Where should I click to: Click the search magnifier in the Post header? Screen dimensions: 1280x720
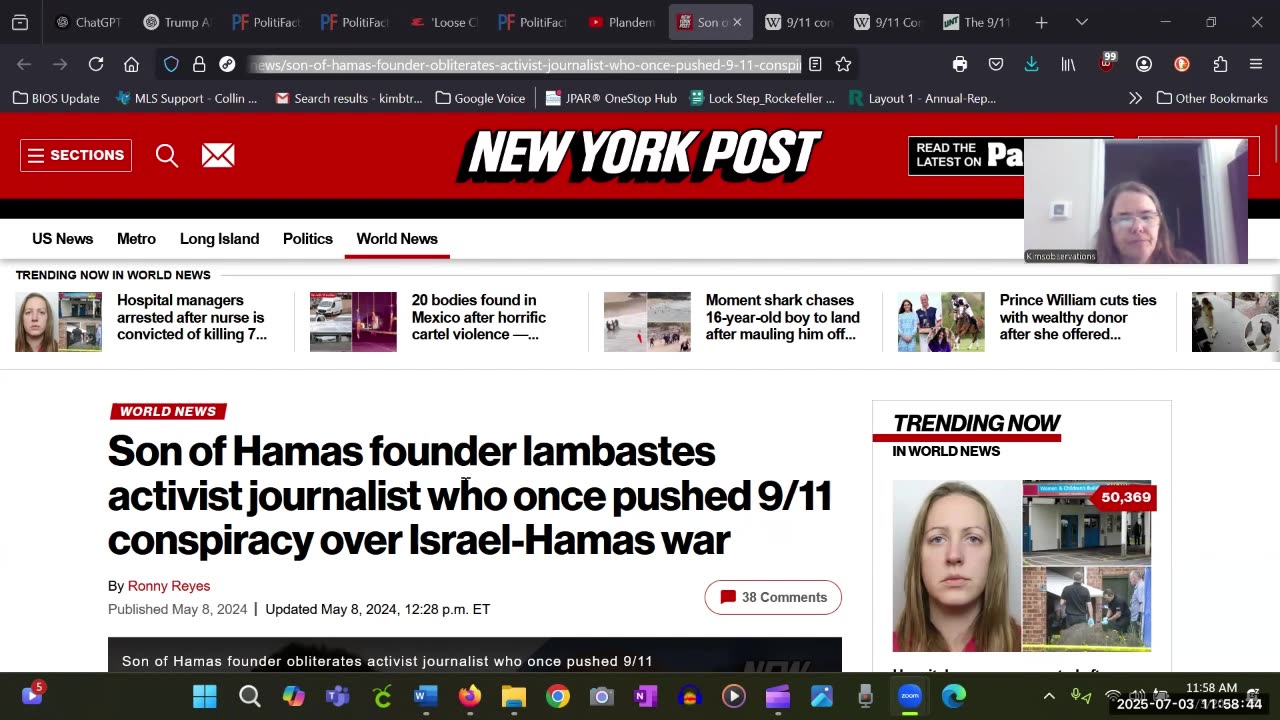[x=167, y=155]
